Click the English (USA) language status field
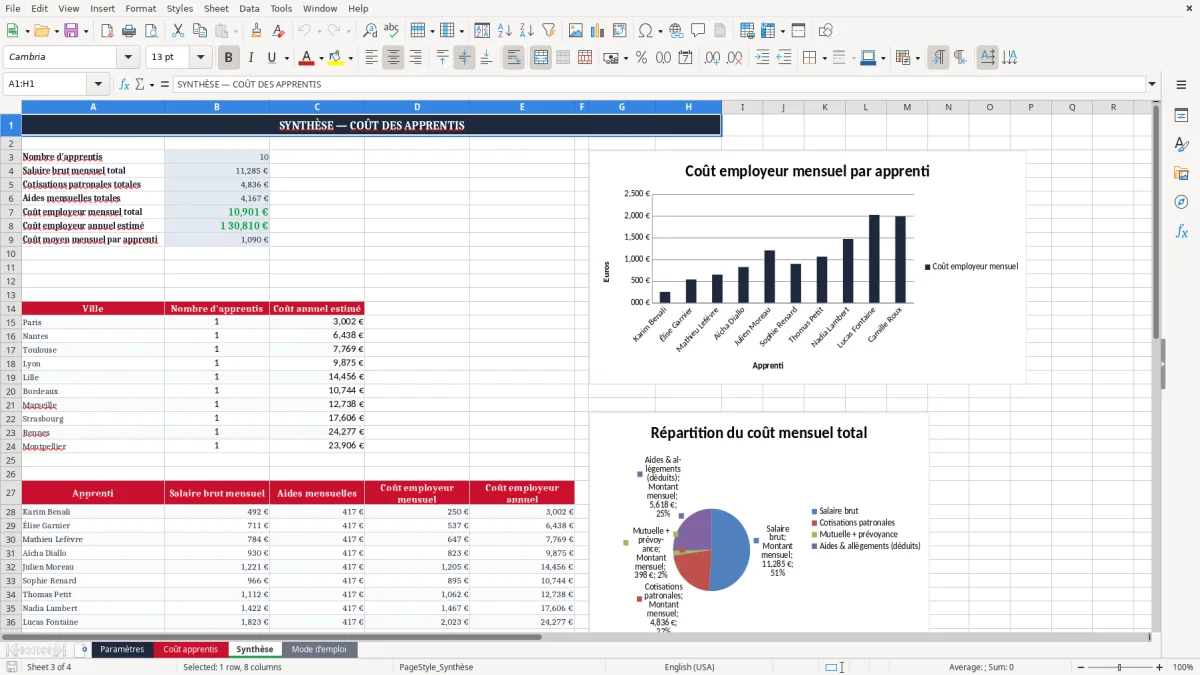Viewport: 1200px width, 675px height. click(689, 667)
